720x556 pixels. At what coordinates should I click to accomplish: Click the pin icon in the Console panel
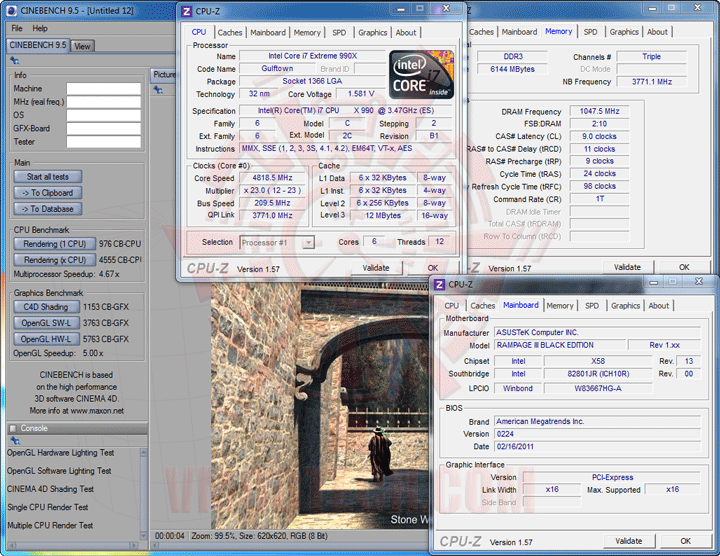tap(15, 440)
